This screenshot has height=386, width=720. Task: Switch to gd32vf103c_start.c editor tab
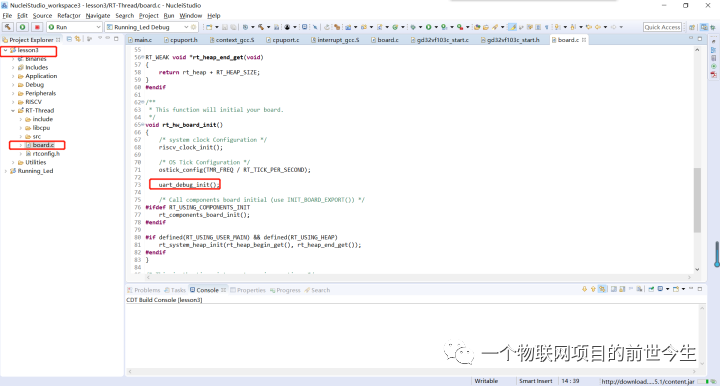[x=439, y=40]
